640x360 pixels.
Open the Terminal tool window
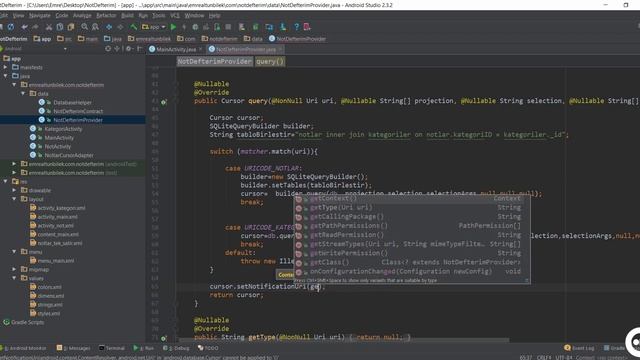(112, 348)
